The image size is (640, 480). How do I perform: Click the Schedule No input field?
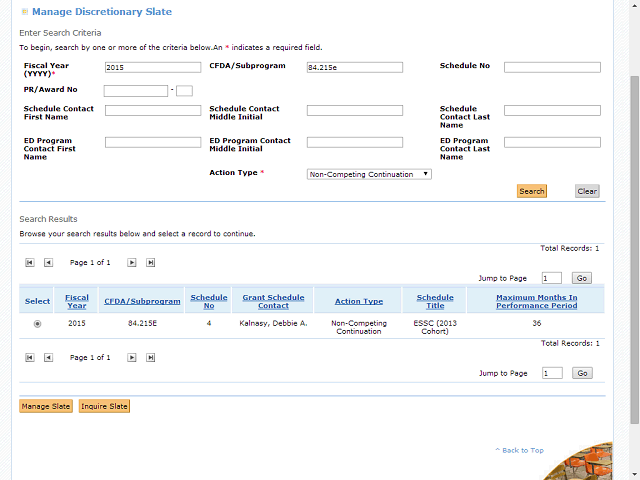click(552, 67)
